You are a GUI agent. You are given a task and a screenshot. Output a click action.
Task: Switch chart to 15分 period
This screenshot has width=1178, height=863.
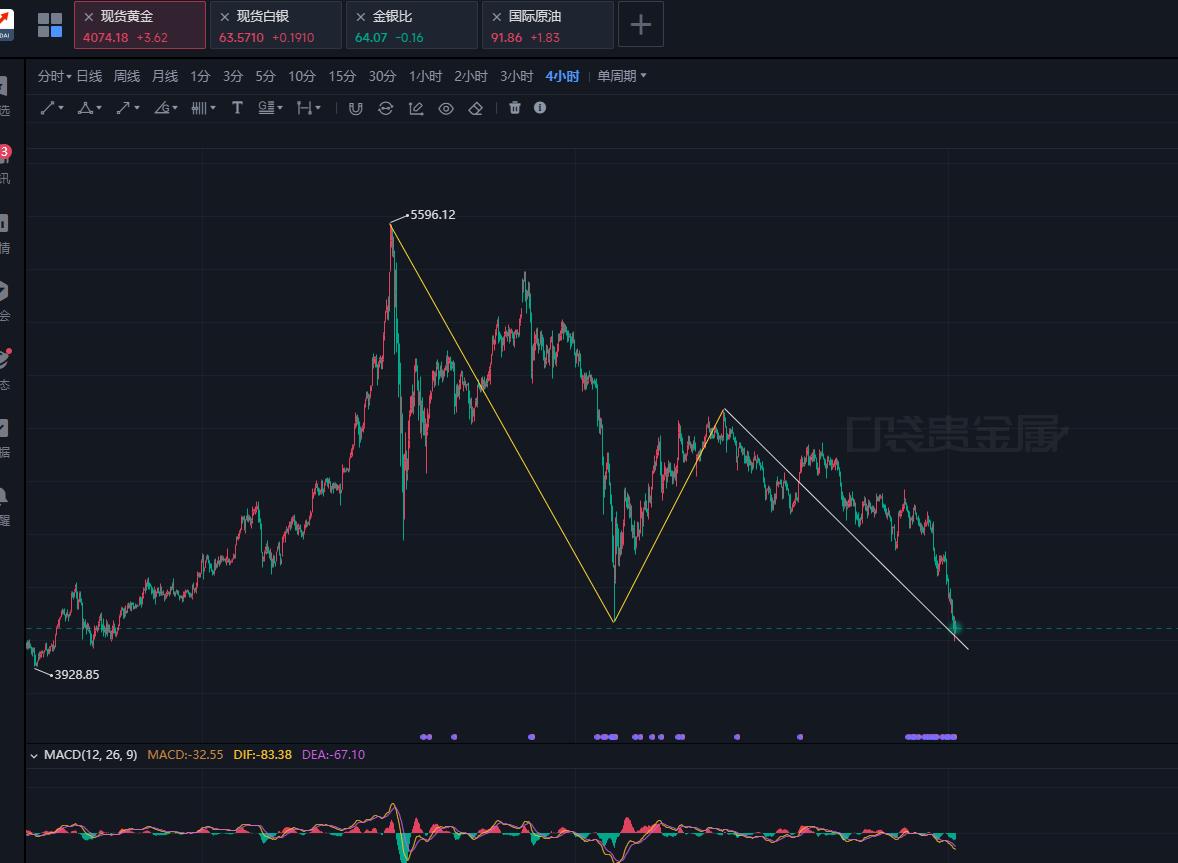(342, 76)
